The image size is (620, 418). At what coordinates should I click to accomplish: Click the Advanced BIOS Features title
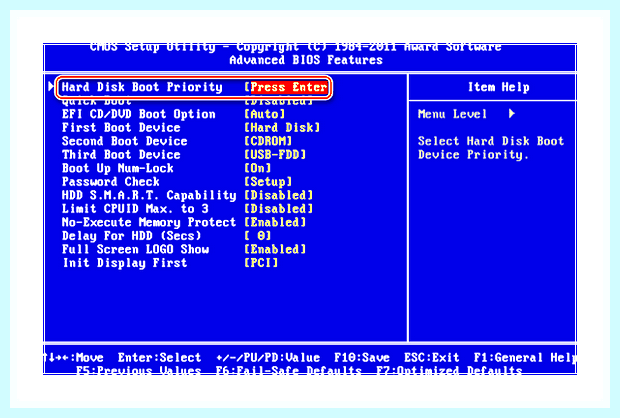point(306,60)
